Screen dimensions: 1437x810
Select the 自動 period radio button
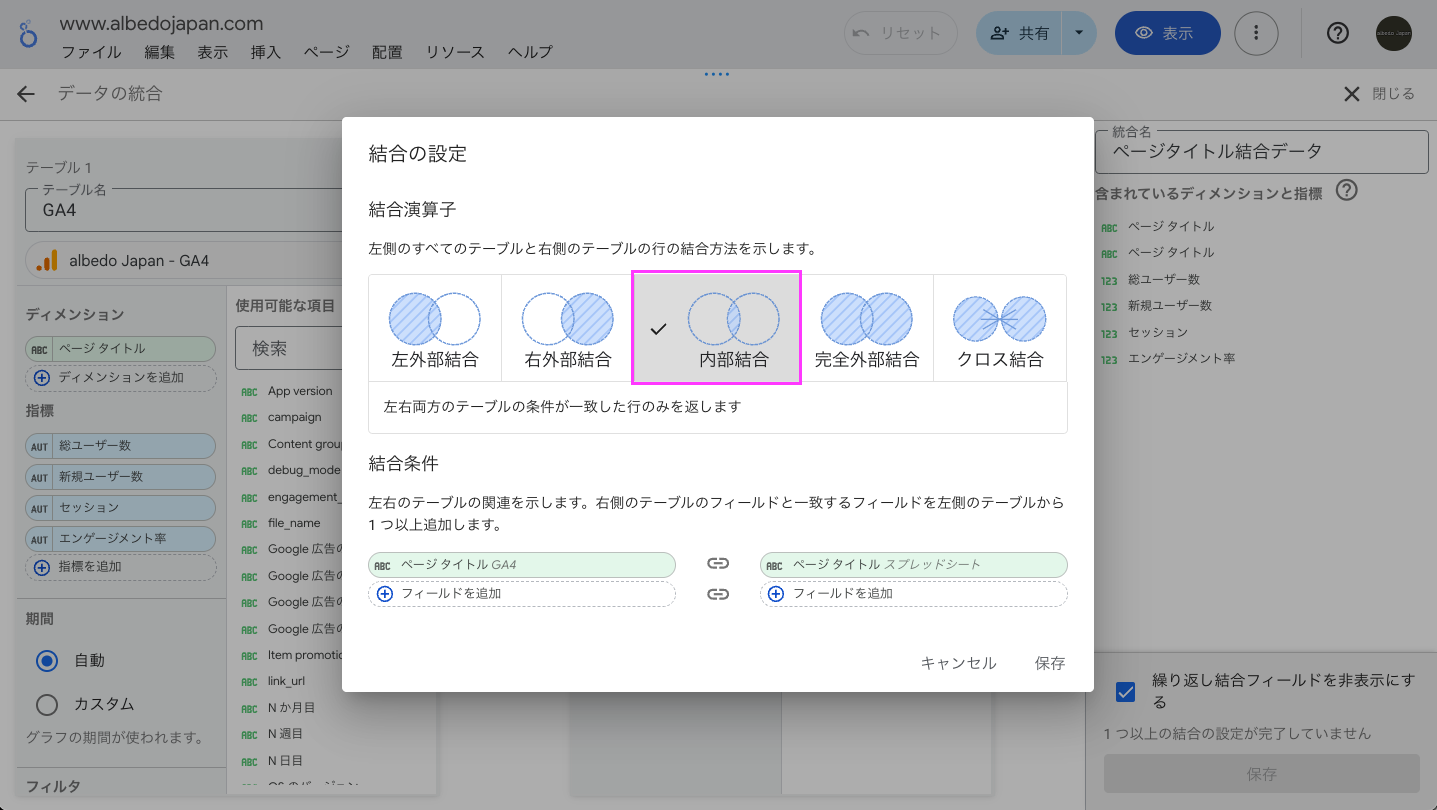pos(47,660)
